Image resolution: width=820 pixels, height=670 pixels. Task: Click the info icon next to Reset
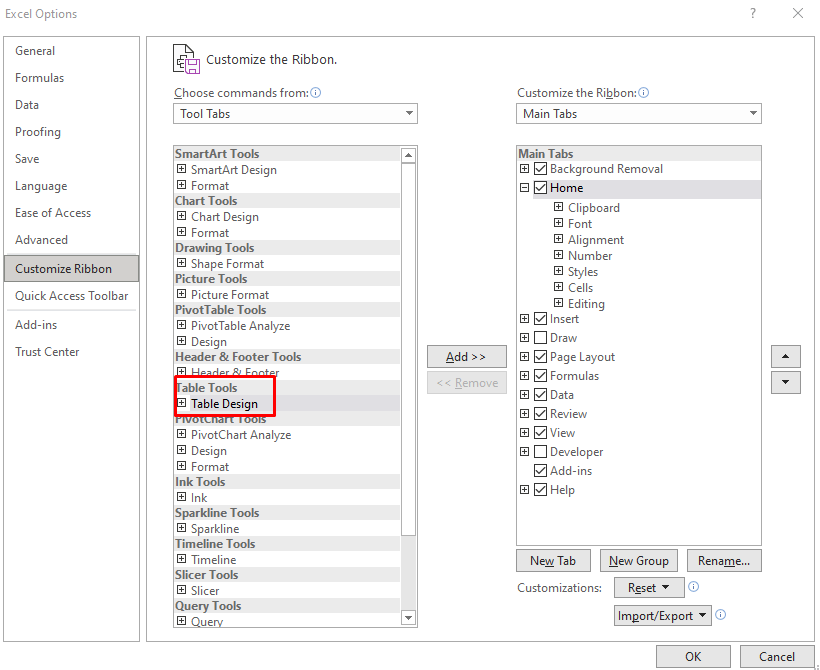coord(693,586)
